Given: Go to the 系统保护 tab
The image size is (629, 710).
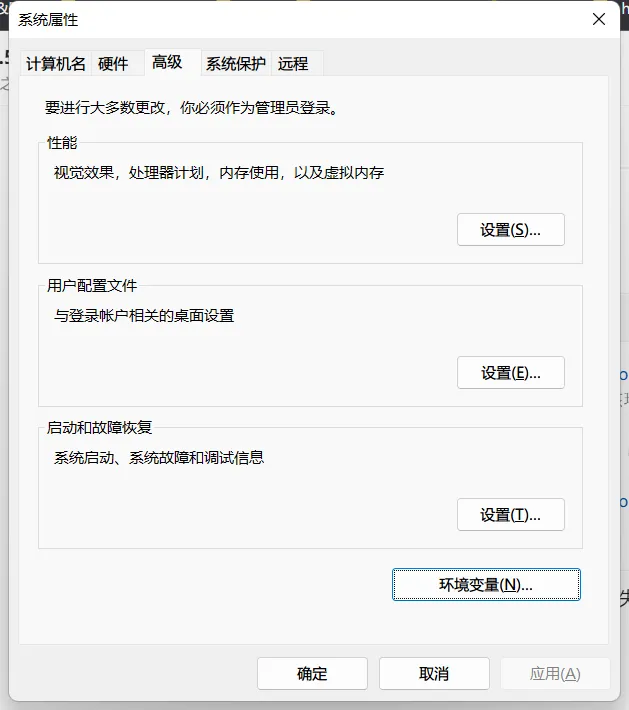Looking at the screenshot, I should coord(236,64).
